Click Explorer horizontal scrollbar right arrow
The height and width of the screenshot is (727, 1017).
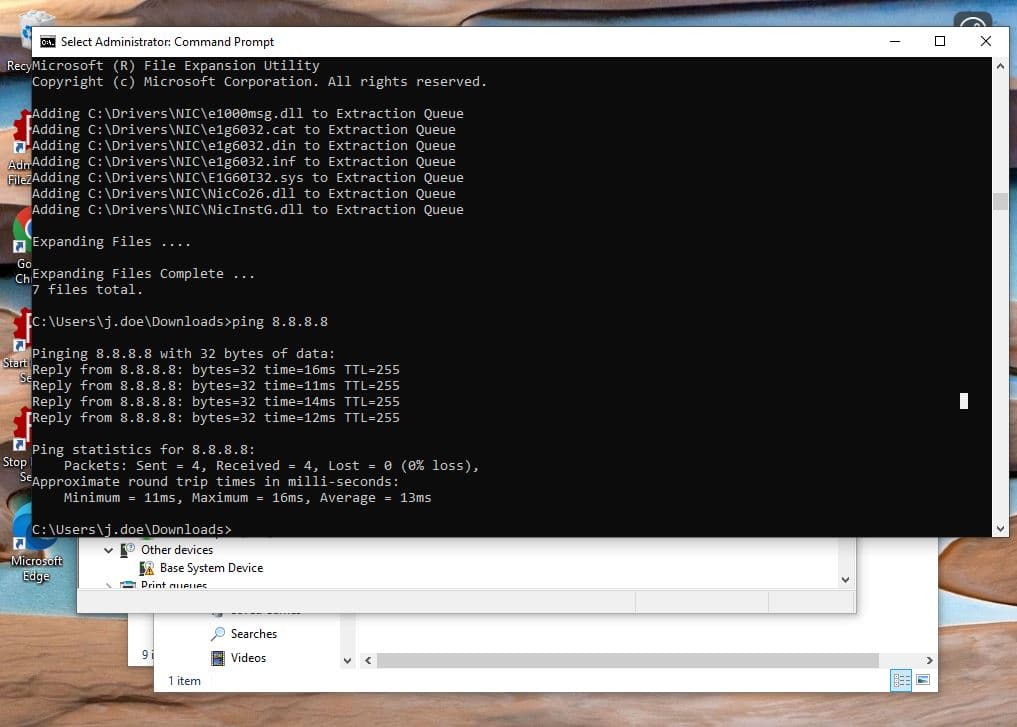click(929, 660)
